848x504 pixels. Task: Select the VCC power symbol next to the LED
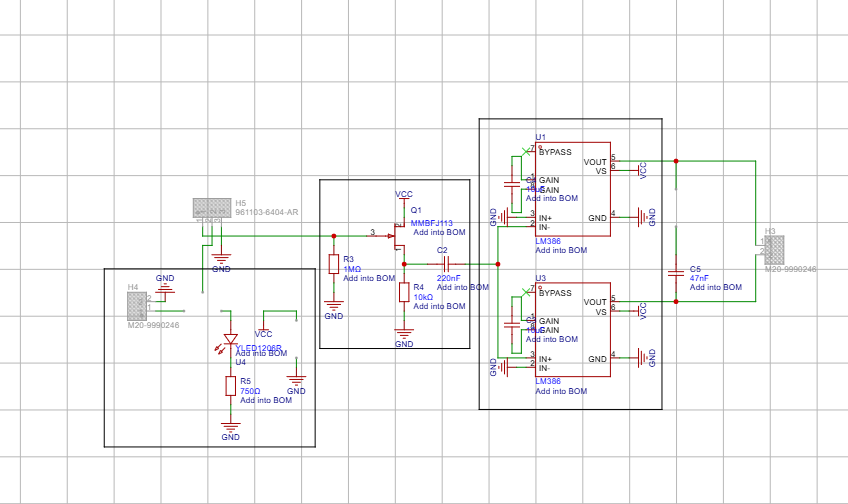tap(263, 331)
